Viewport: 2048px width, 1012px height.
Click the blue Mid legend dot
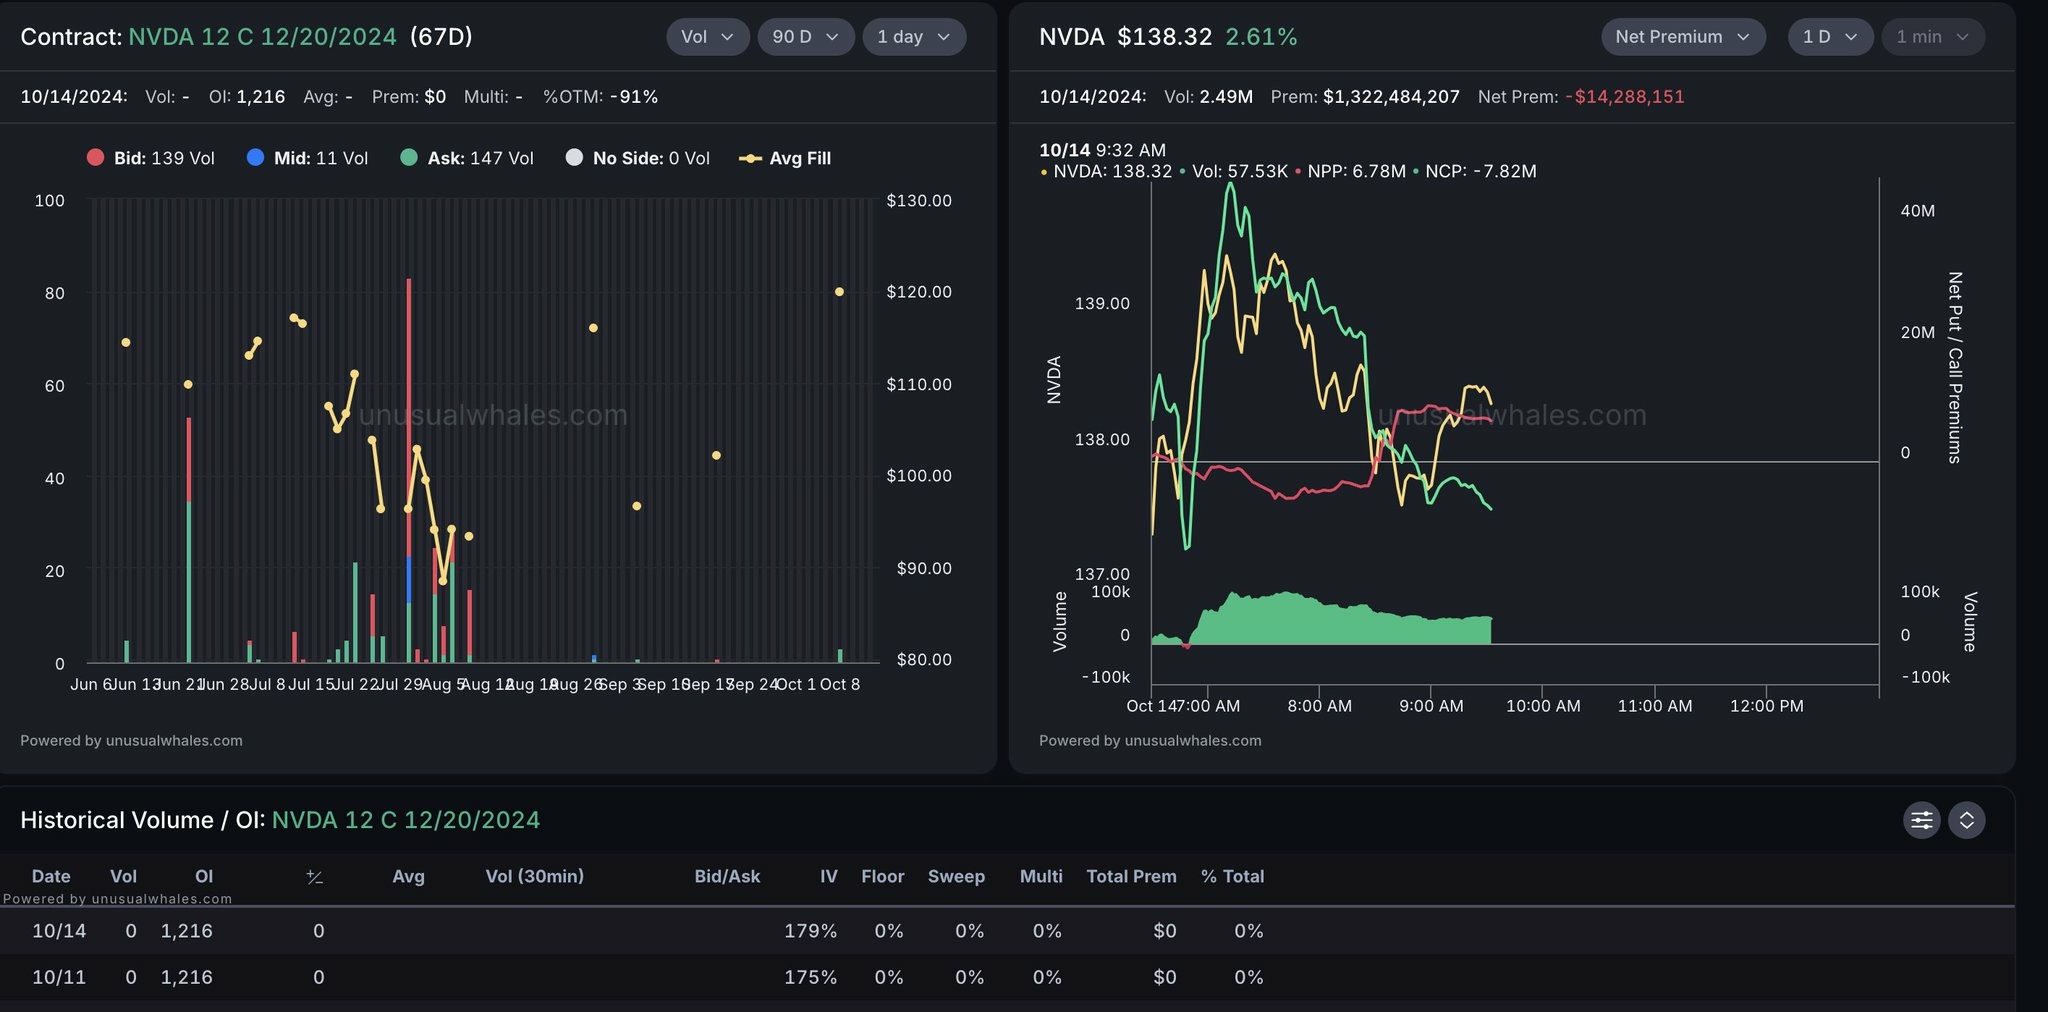coord(255,157)
